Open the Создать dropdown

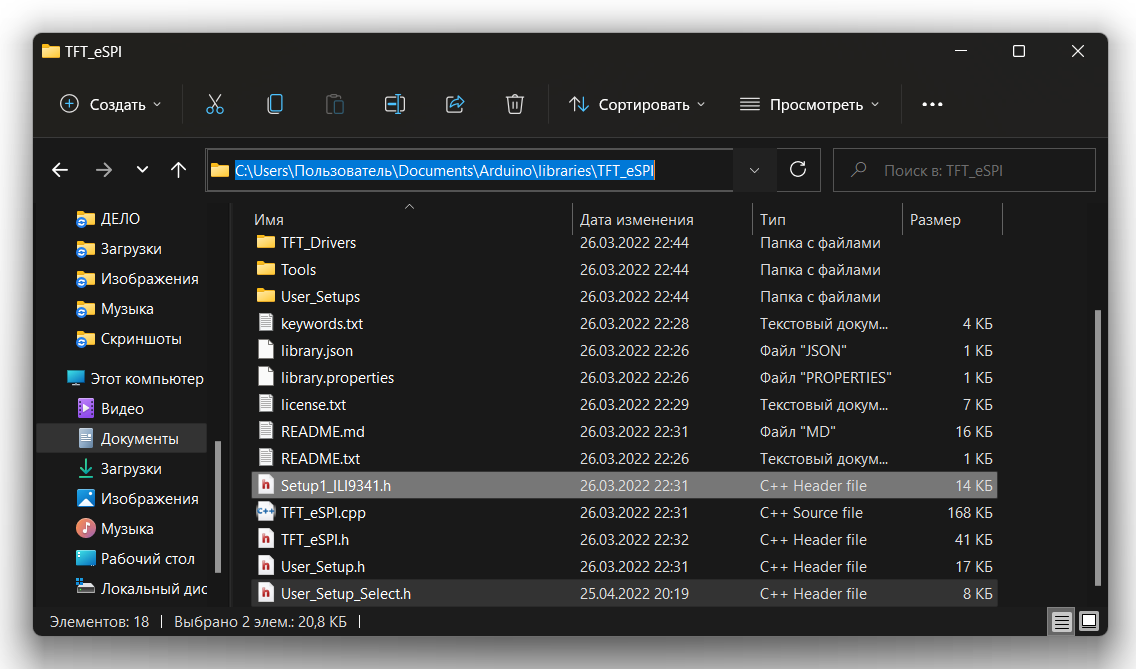(111, 104)
